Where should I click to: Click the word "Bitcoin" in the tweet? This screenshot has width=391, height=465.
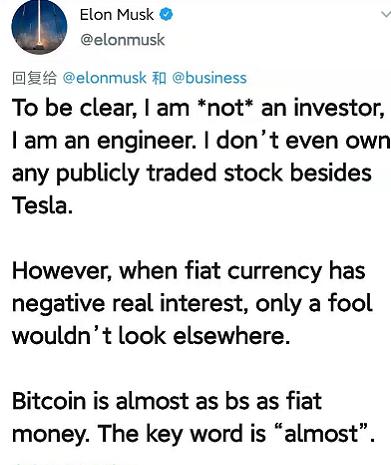[x=49, y=401]
